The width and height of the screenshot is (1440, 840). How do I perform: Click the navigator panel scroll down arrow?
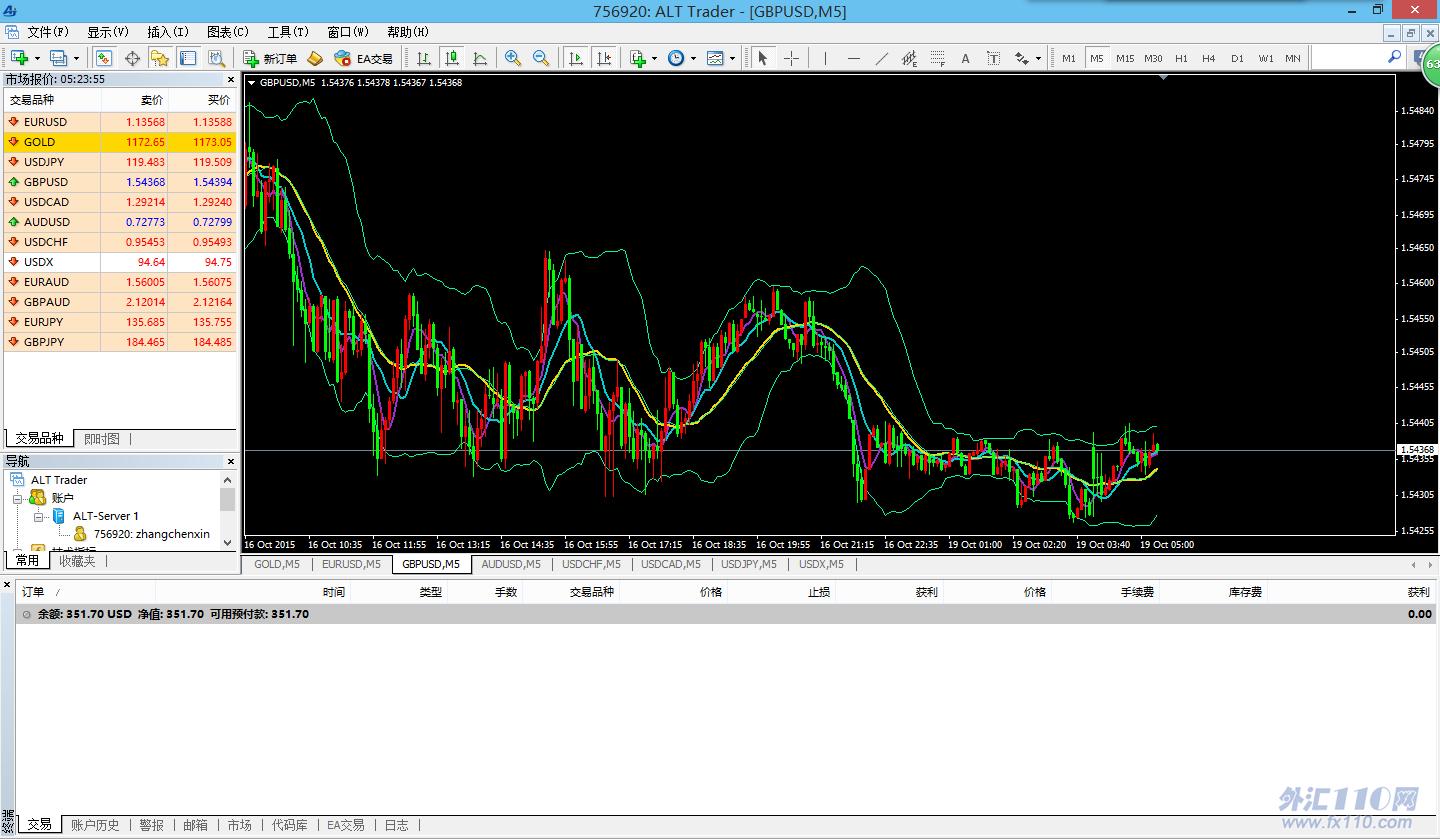tap(228, 542)
